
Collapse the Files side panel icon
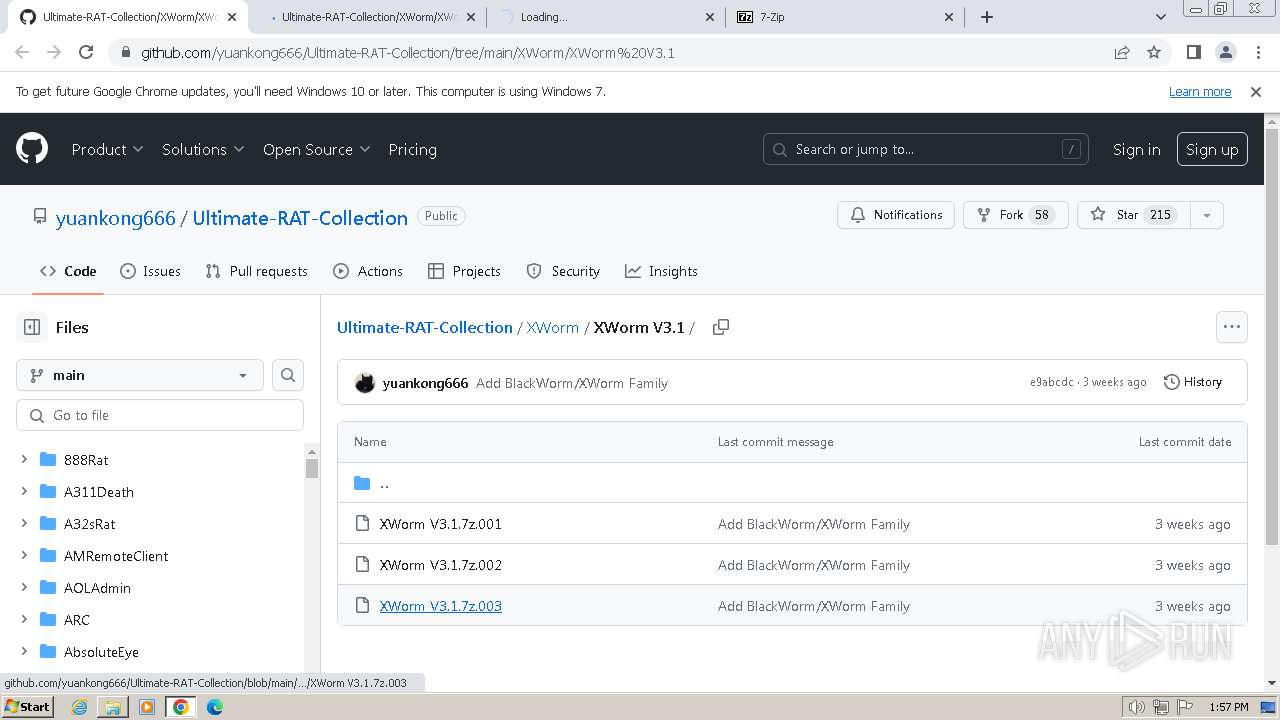pos(32,327)
